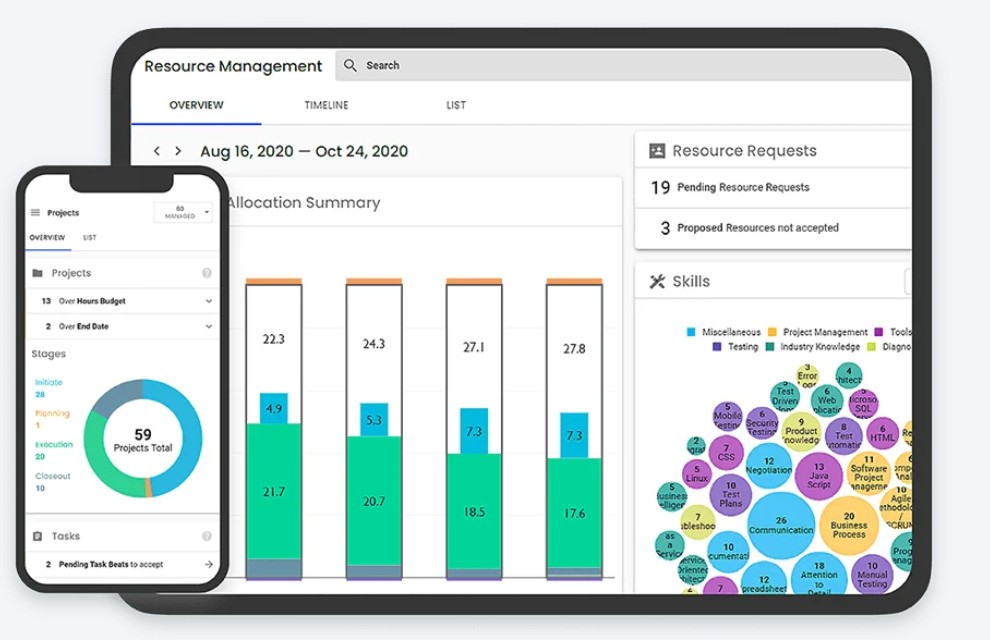Screen dimensions: 990x640
Task: Open the List view tab
Action: tap(455, 104)
